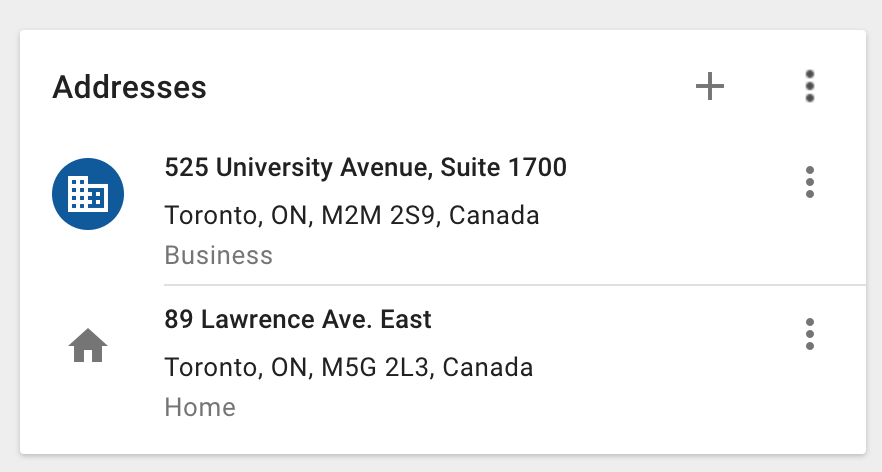Click Canada in the Business address
Viewport: 882px width, 472px height.
coord(494,215)
